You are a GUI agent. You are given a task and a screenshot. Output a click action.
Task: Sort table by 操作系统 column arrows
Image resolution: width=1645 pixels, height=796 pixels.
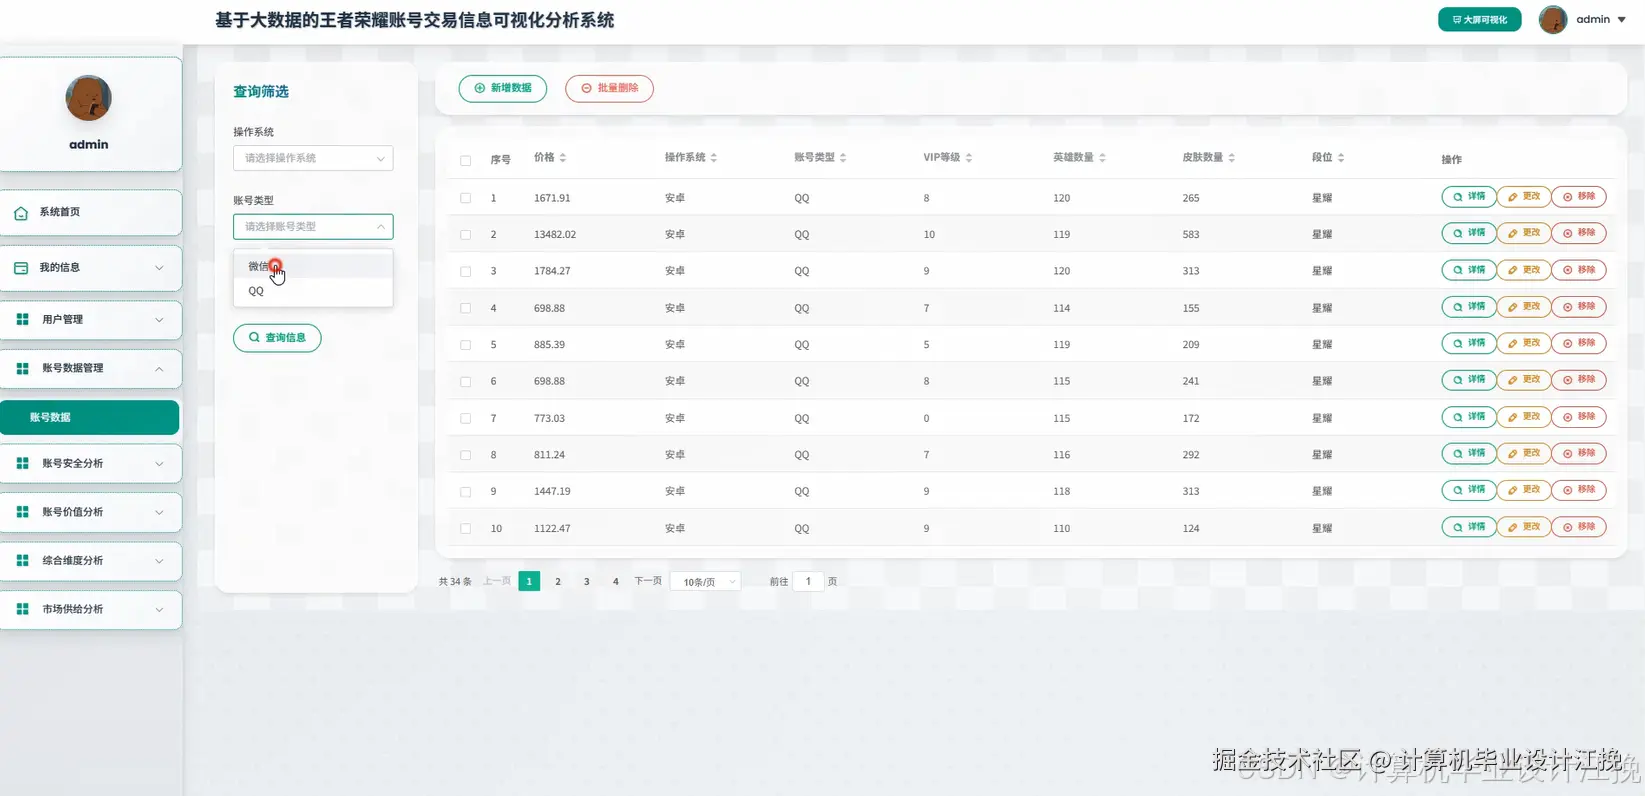[713, 158]
